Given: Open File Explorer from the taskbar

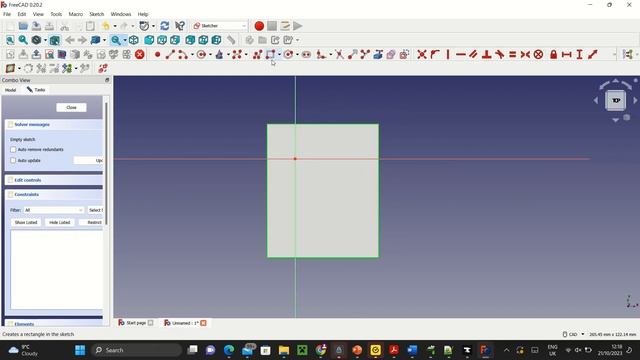Looking at the screenshot, I should (x=284, y=350).
